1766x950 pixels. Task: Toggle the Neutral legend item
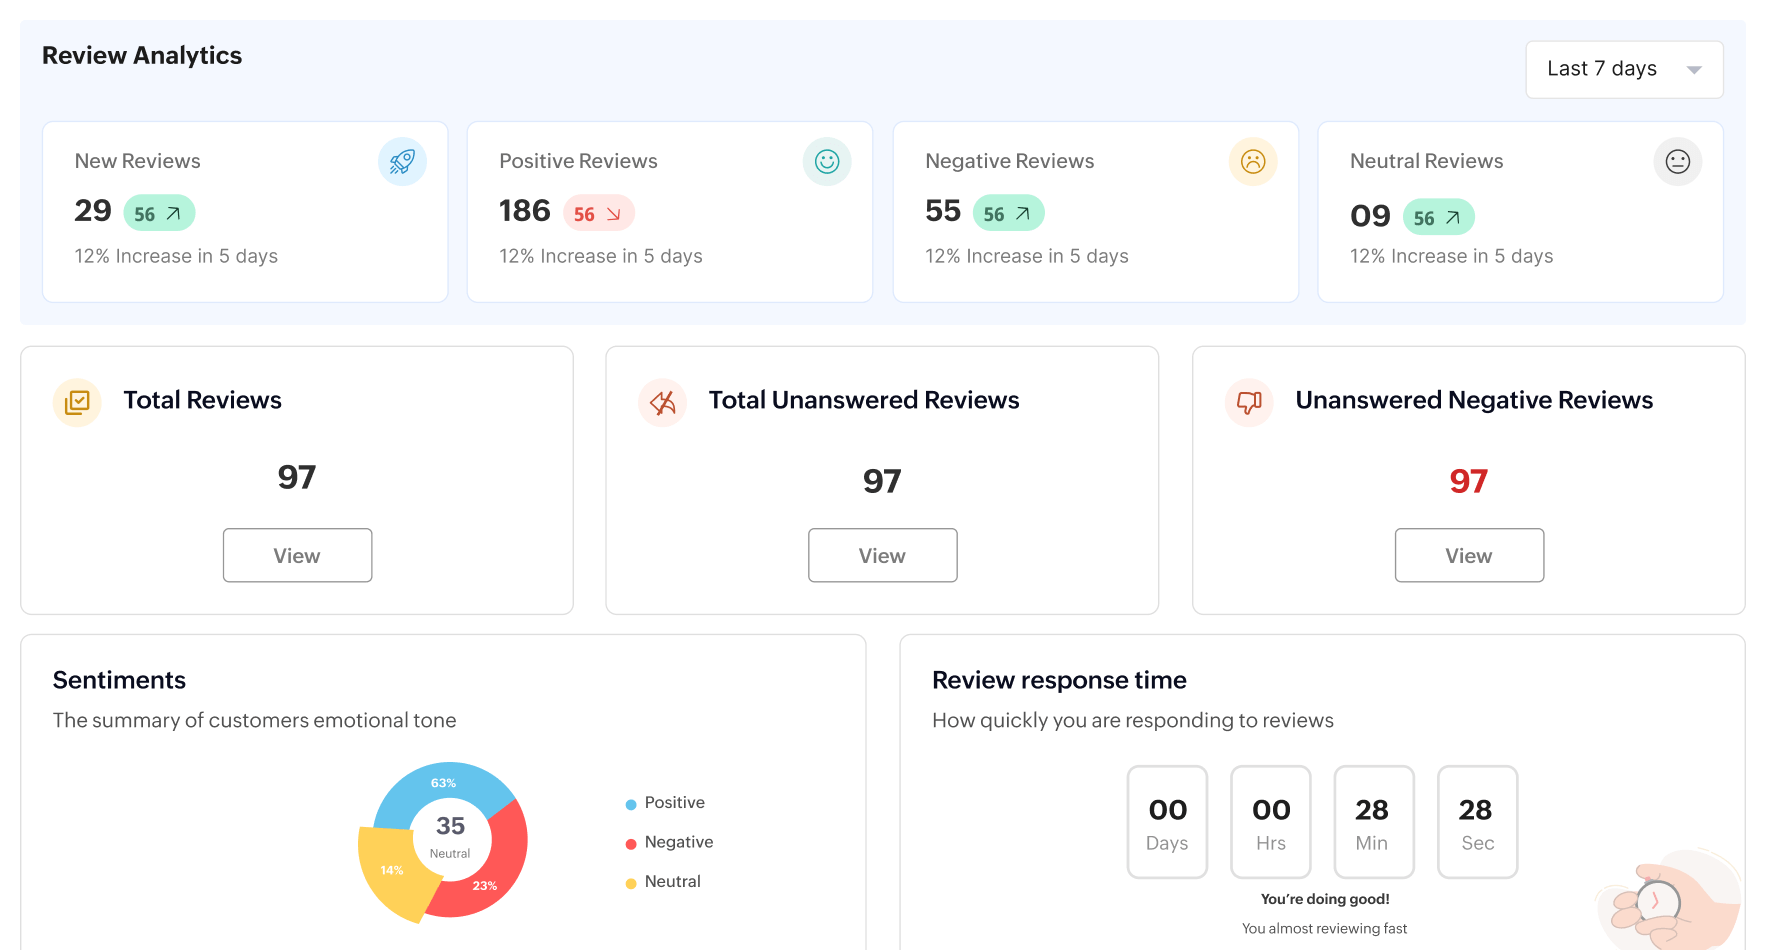[671, 881]
